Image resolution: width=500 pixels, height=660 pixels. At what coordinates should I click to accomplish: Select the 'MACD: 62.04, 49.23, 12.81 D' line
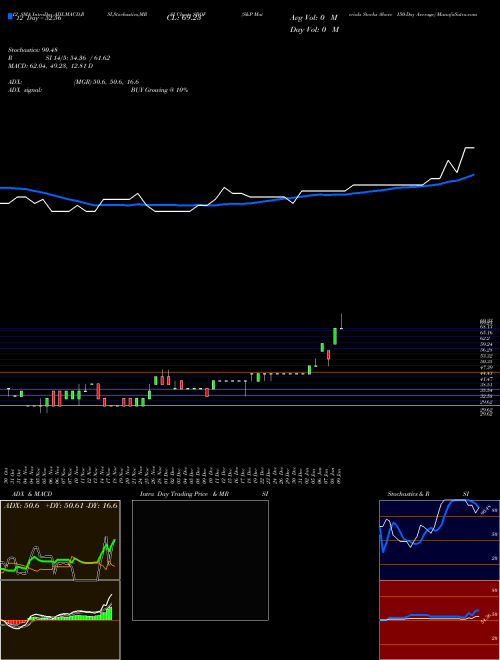[51, 66]
